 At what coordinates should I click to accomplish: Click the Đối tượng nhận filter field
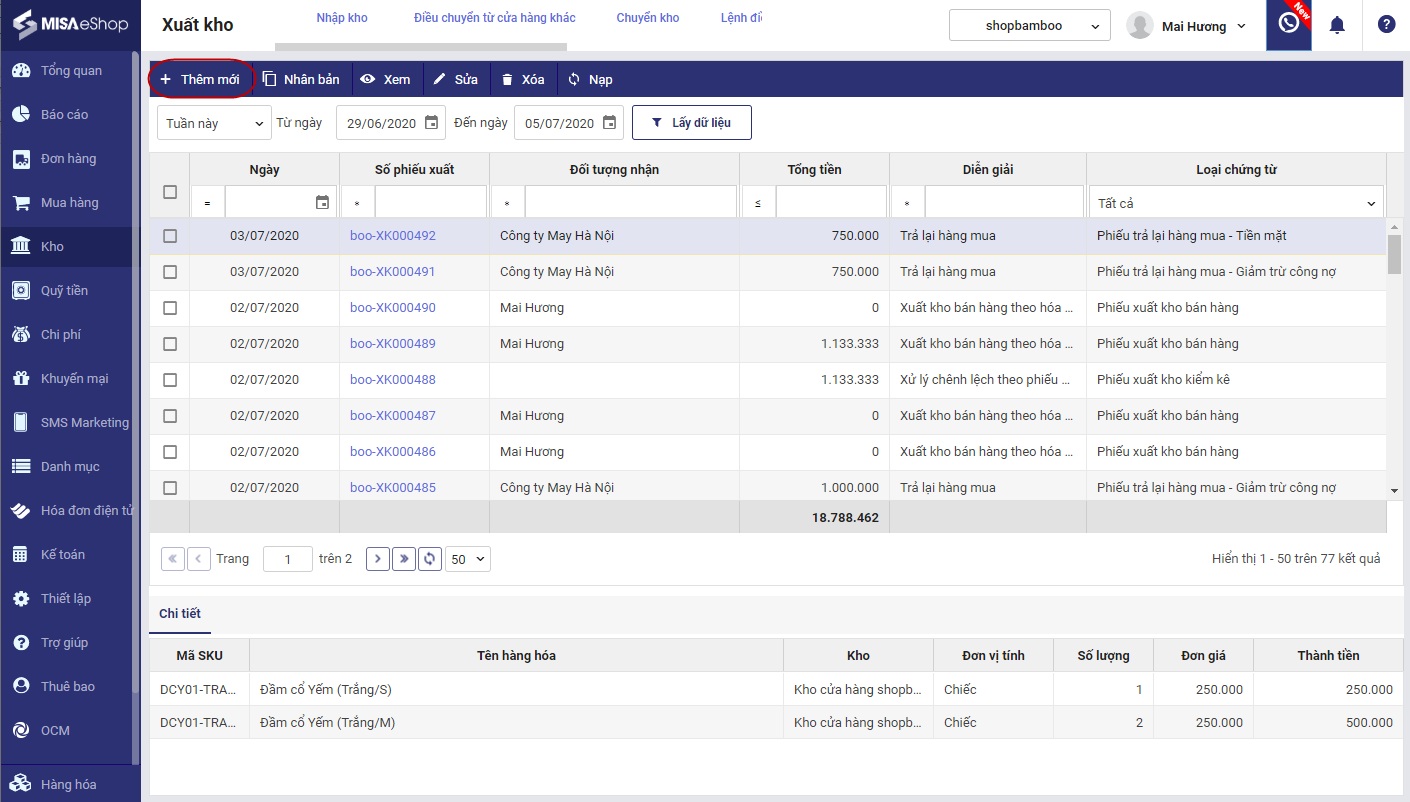630,203
